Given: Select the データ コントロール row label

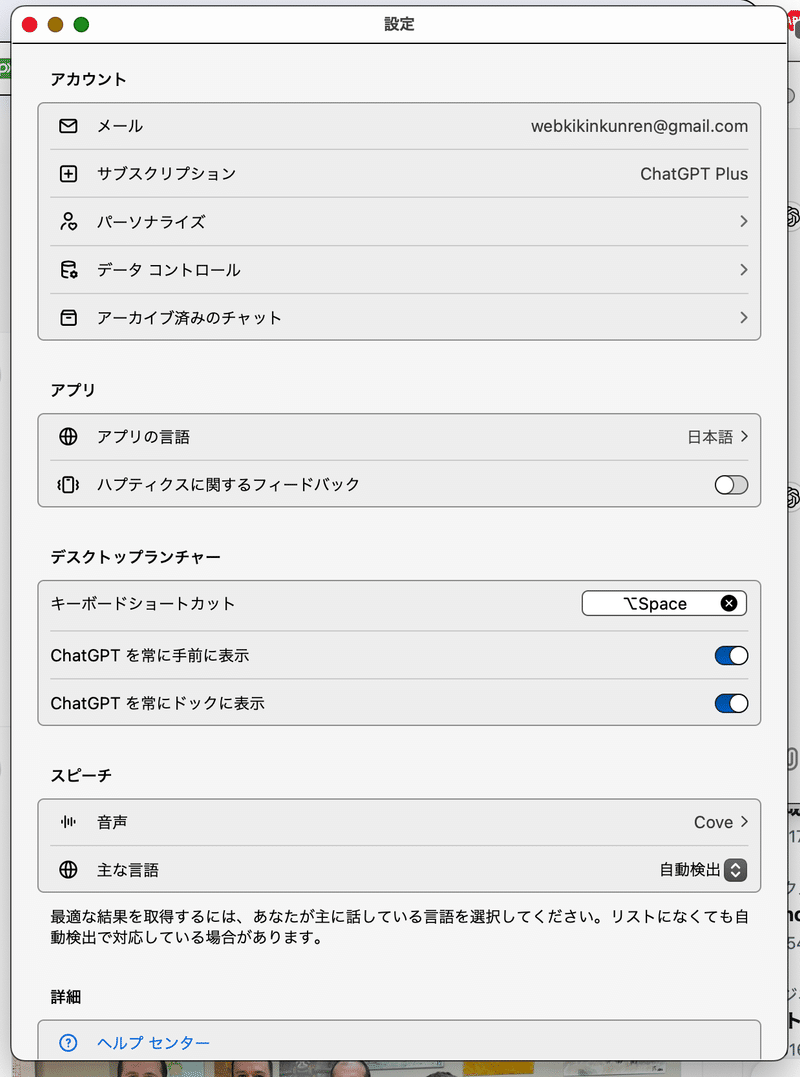Looking at the screenshot, I should pos(169,269).
